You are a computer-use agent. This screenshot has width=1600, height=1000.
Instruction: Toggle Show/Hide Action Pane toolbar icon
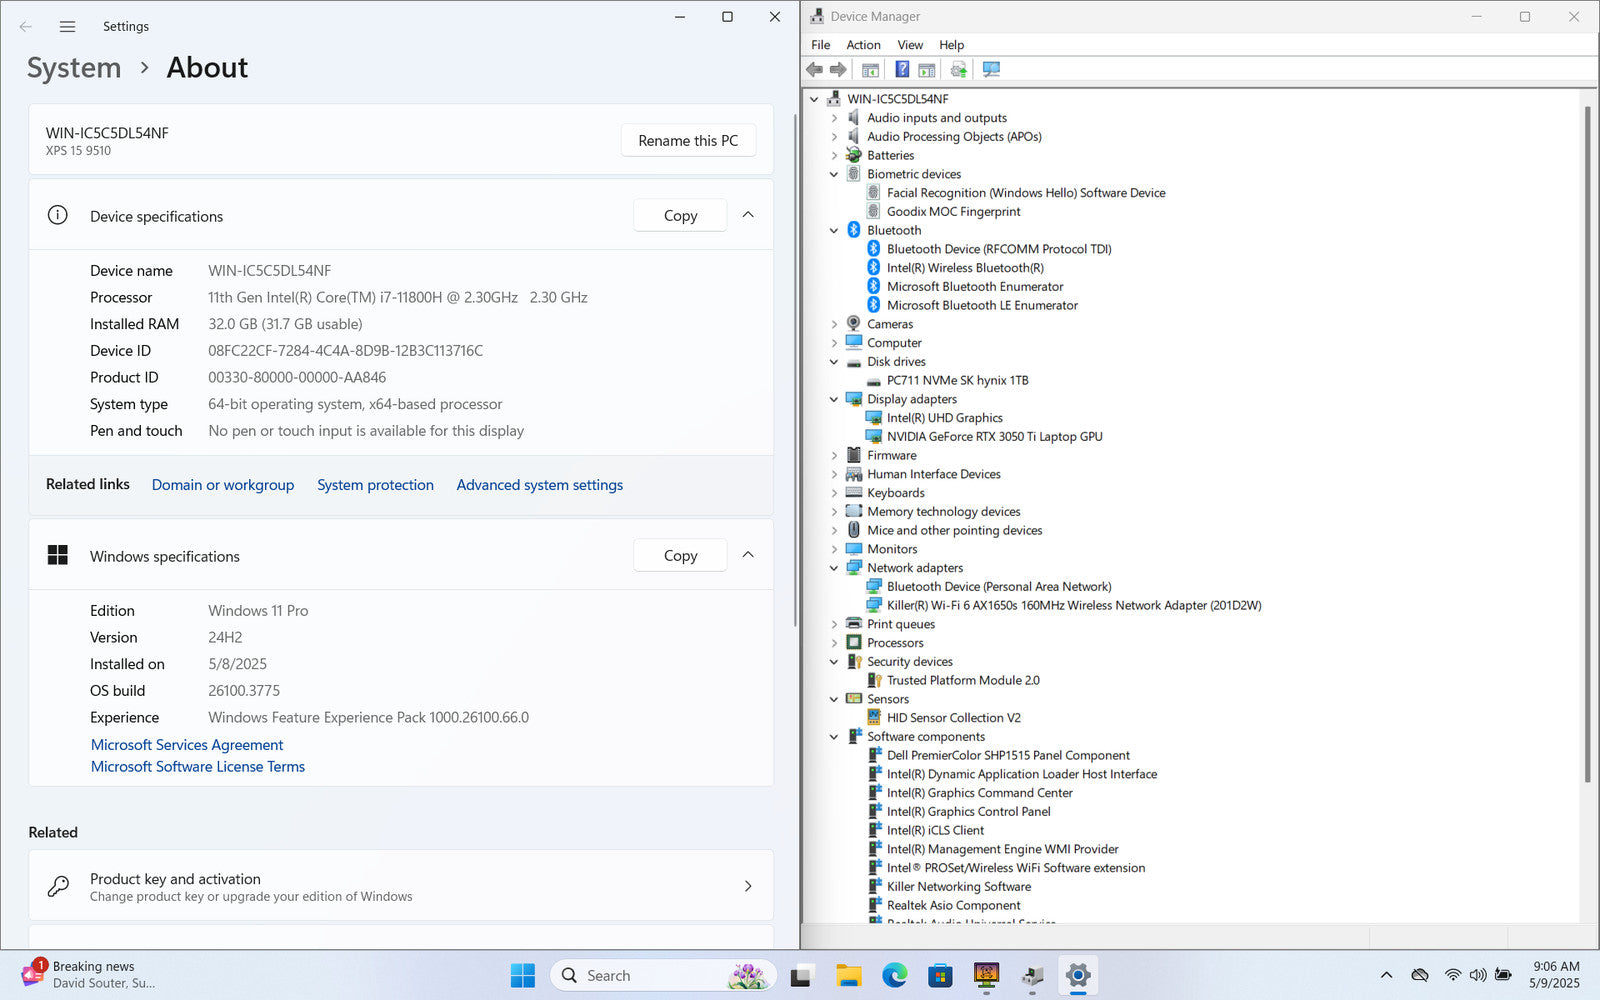click(x=927, y=70)
